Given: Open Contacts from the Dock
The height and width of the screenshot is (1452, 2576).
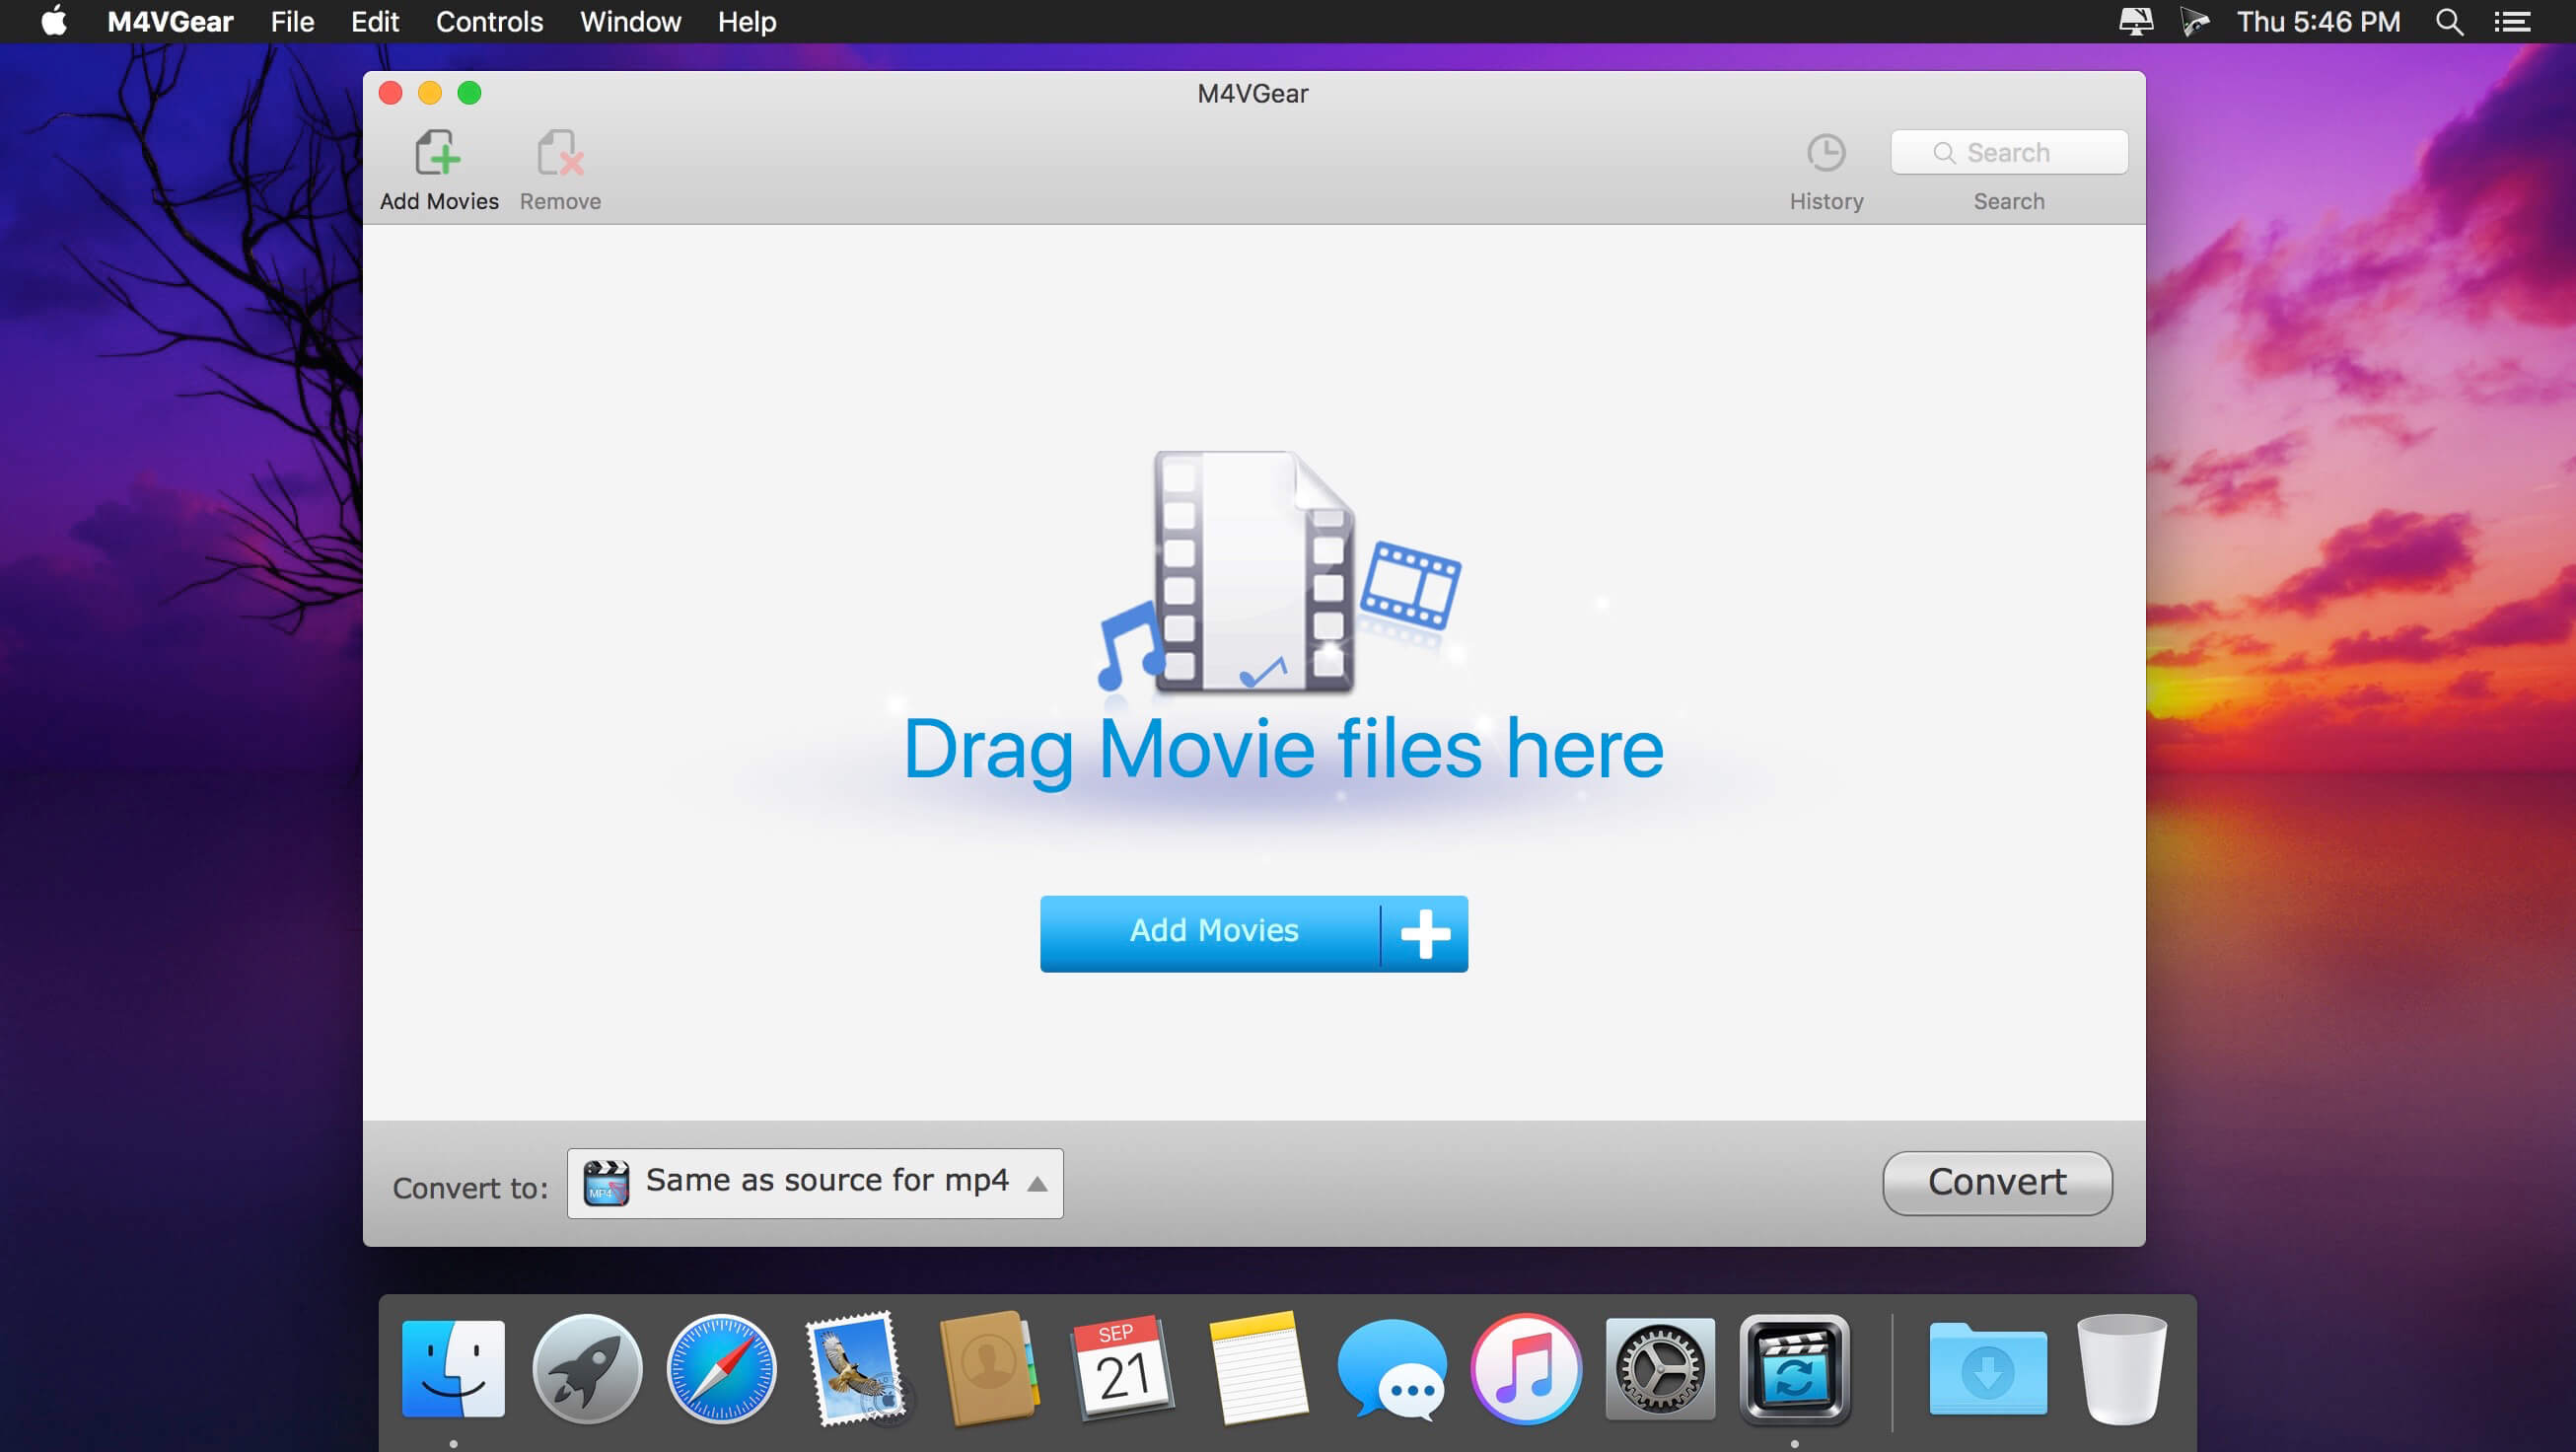Looking at the screenshot, I should pyautogui.click(x=989, y=1368).
